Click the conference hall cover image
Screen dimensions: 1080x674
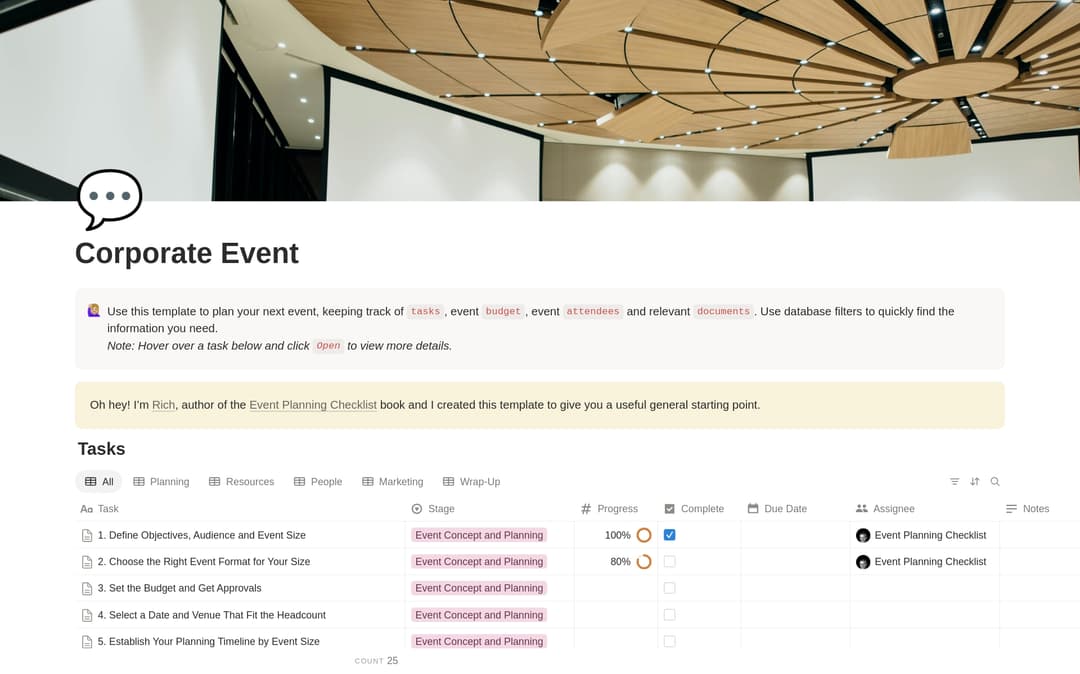click(x=540, y=101)
